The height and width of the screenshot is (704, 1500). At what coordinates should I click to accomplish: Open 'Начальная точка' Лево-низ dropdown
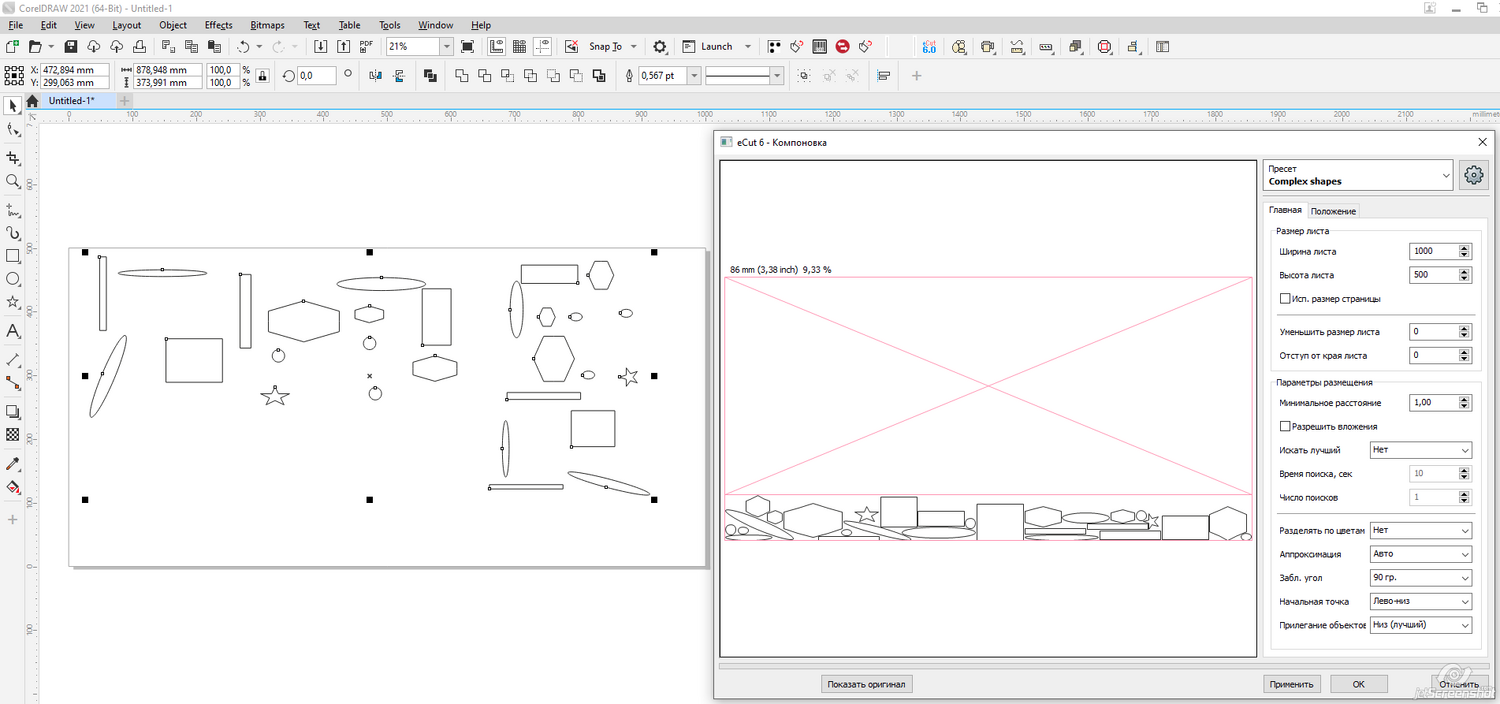click(x=1421, y=601)
